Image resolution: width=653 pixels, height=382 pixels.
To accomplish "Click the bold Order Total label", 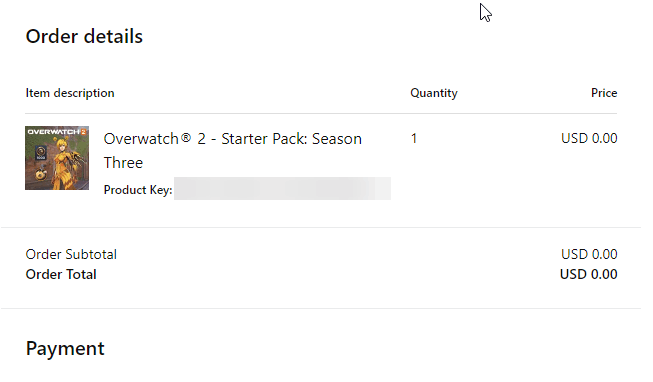I will tap(61, 275).
